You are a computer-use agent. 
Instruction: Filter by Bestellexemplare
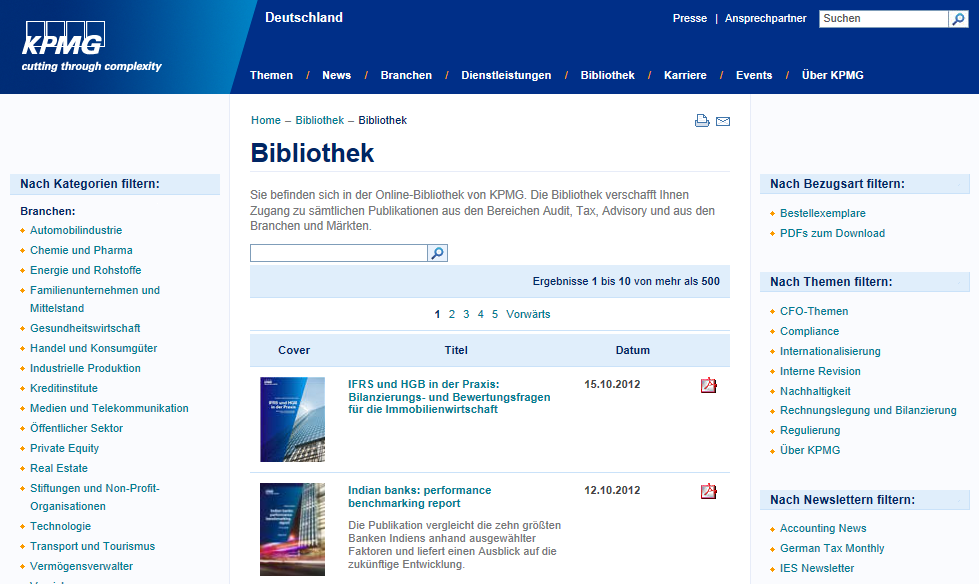pos(822,214)
